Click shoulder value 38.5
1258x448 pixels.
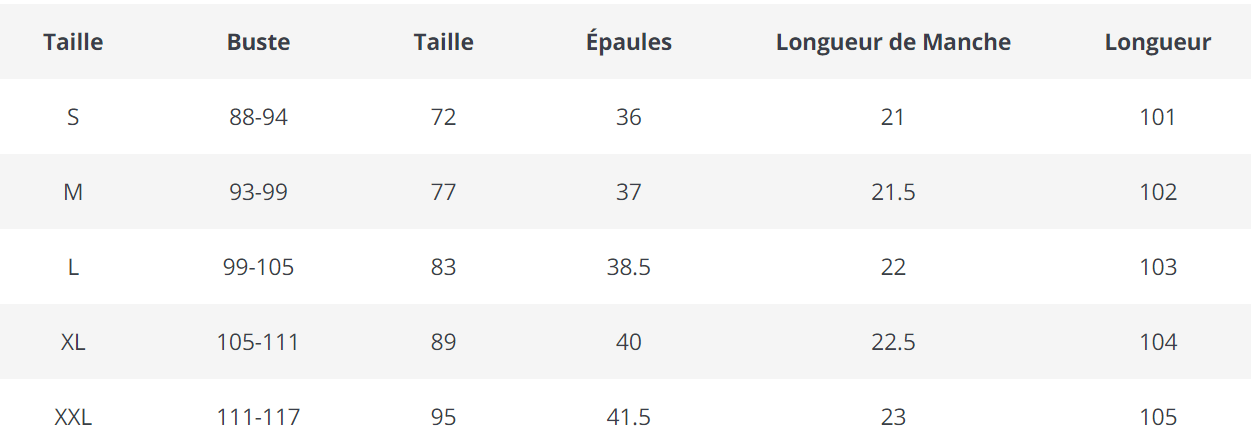pyautogui.click(x=628, y=267)
